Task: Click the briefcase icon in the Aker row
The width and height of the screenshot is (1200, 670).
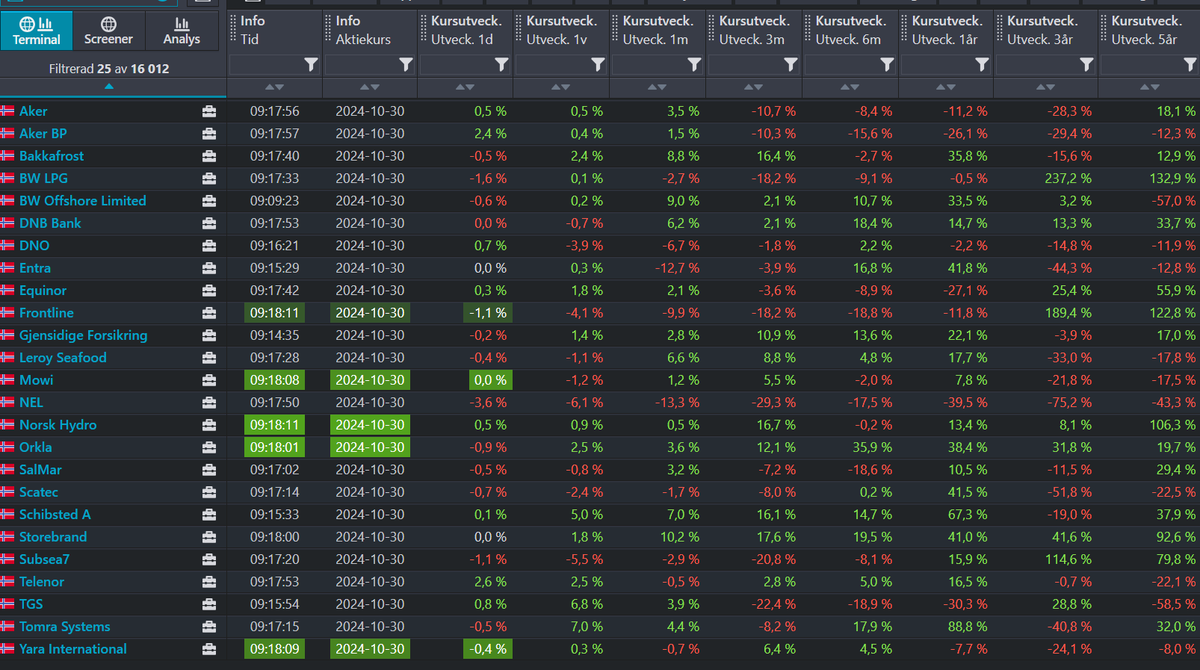Action: click(209, 111)
